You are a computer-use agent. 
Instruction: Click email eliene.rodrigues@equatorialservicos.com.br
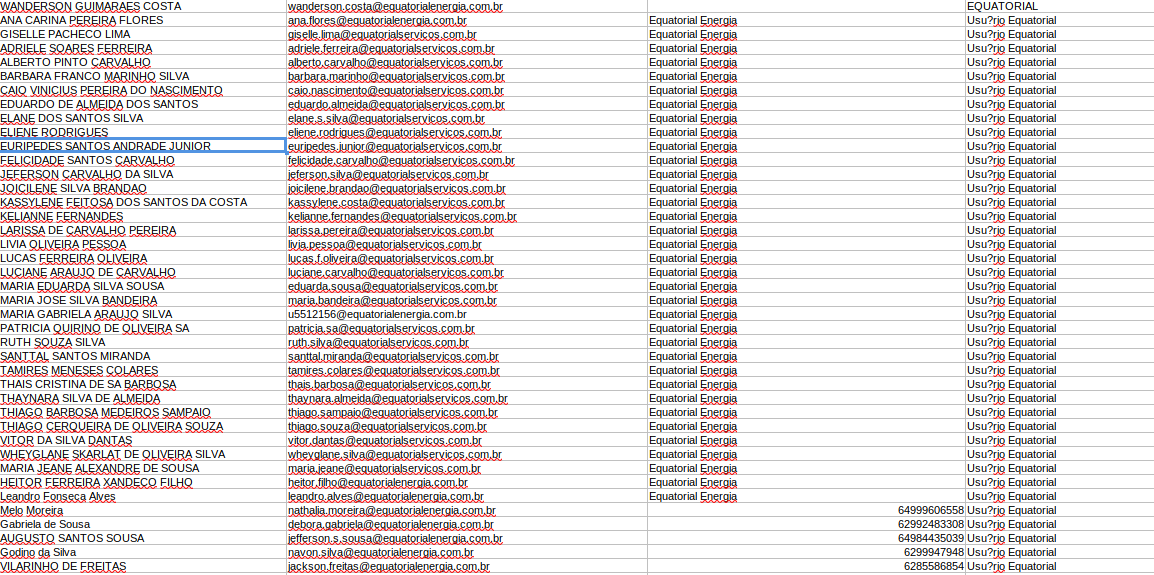pyautogui.click(x=394, y=132)
